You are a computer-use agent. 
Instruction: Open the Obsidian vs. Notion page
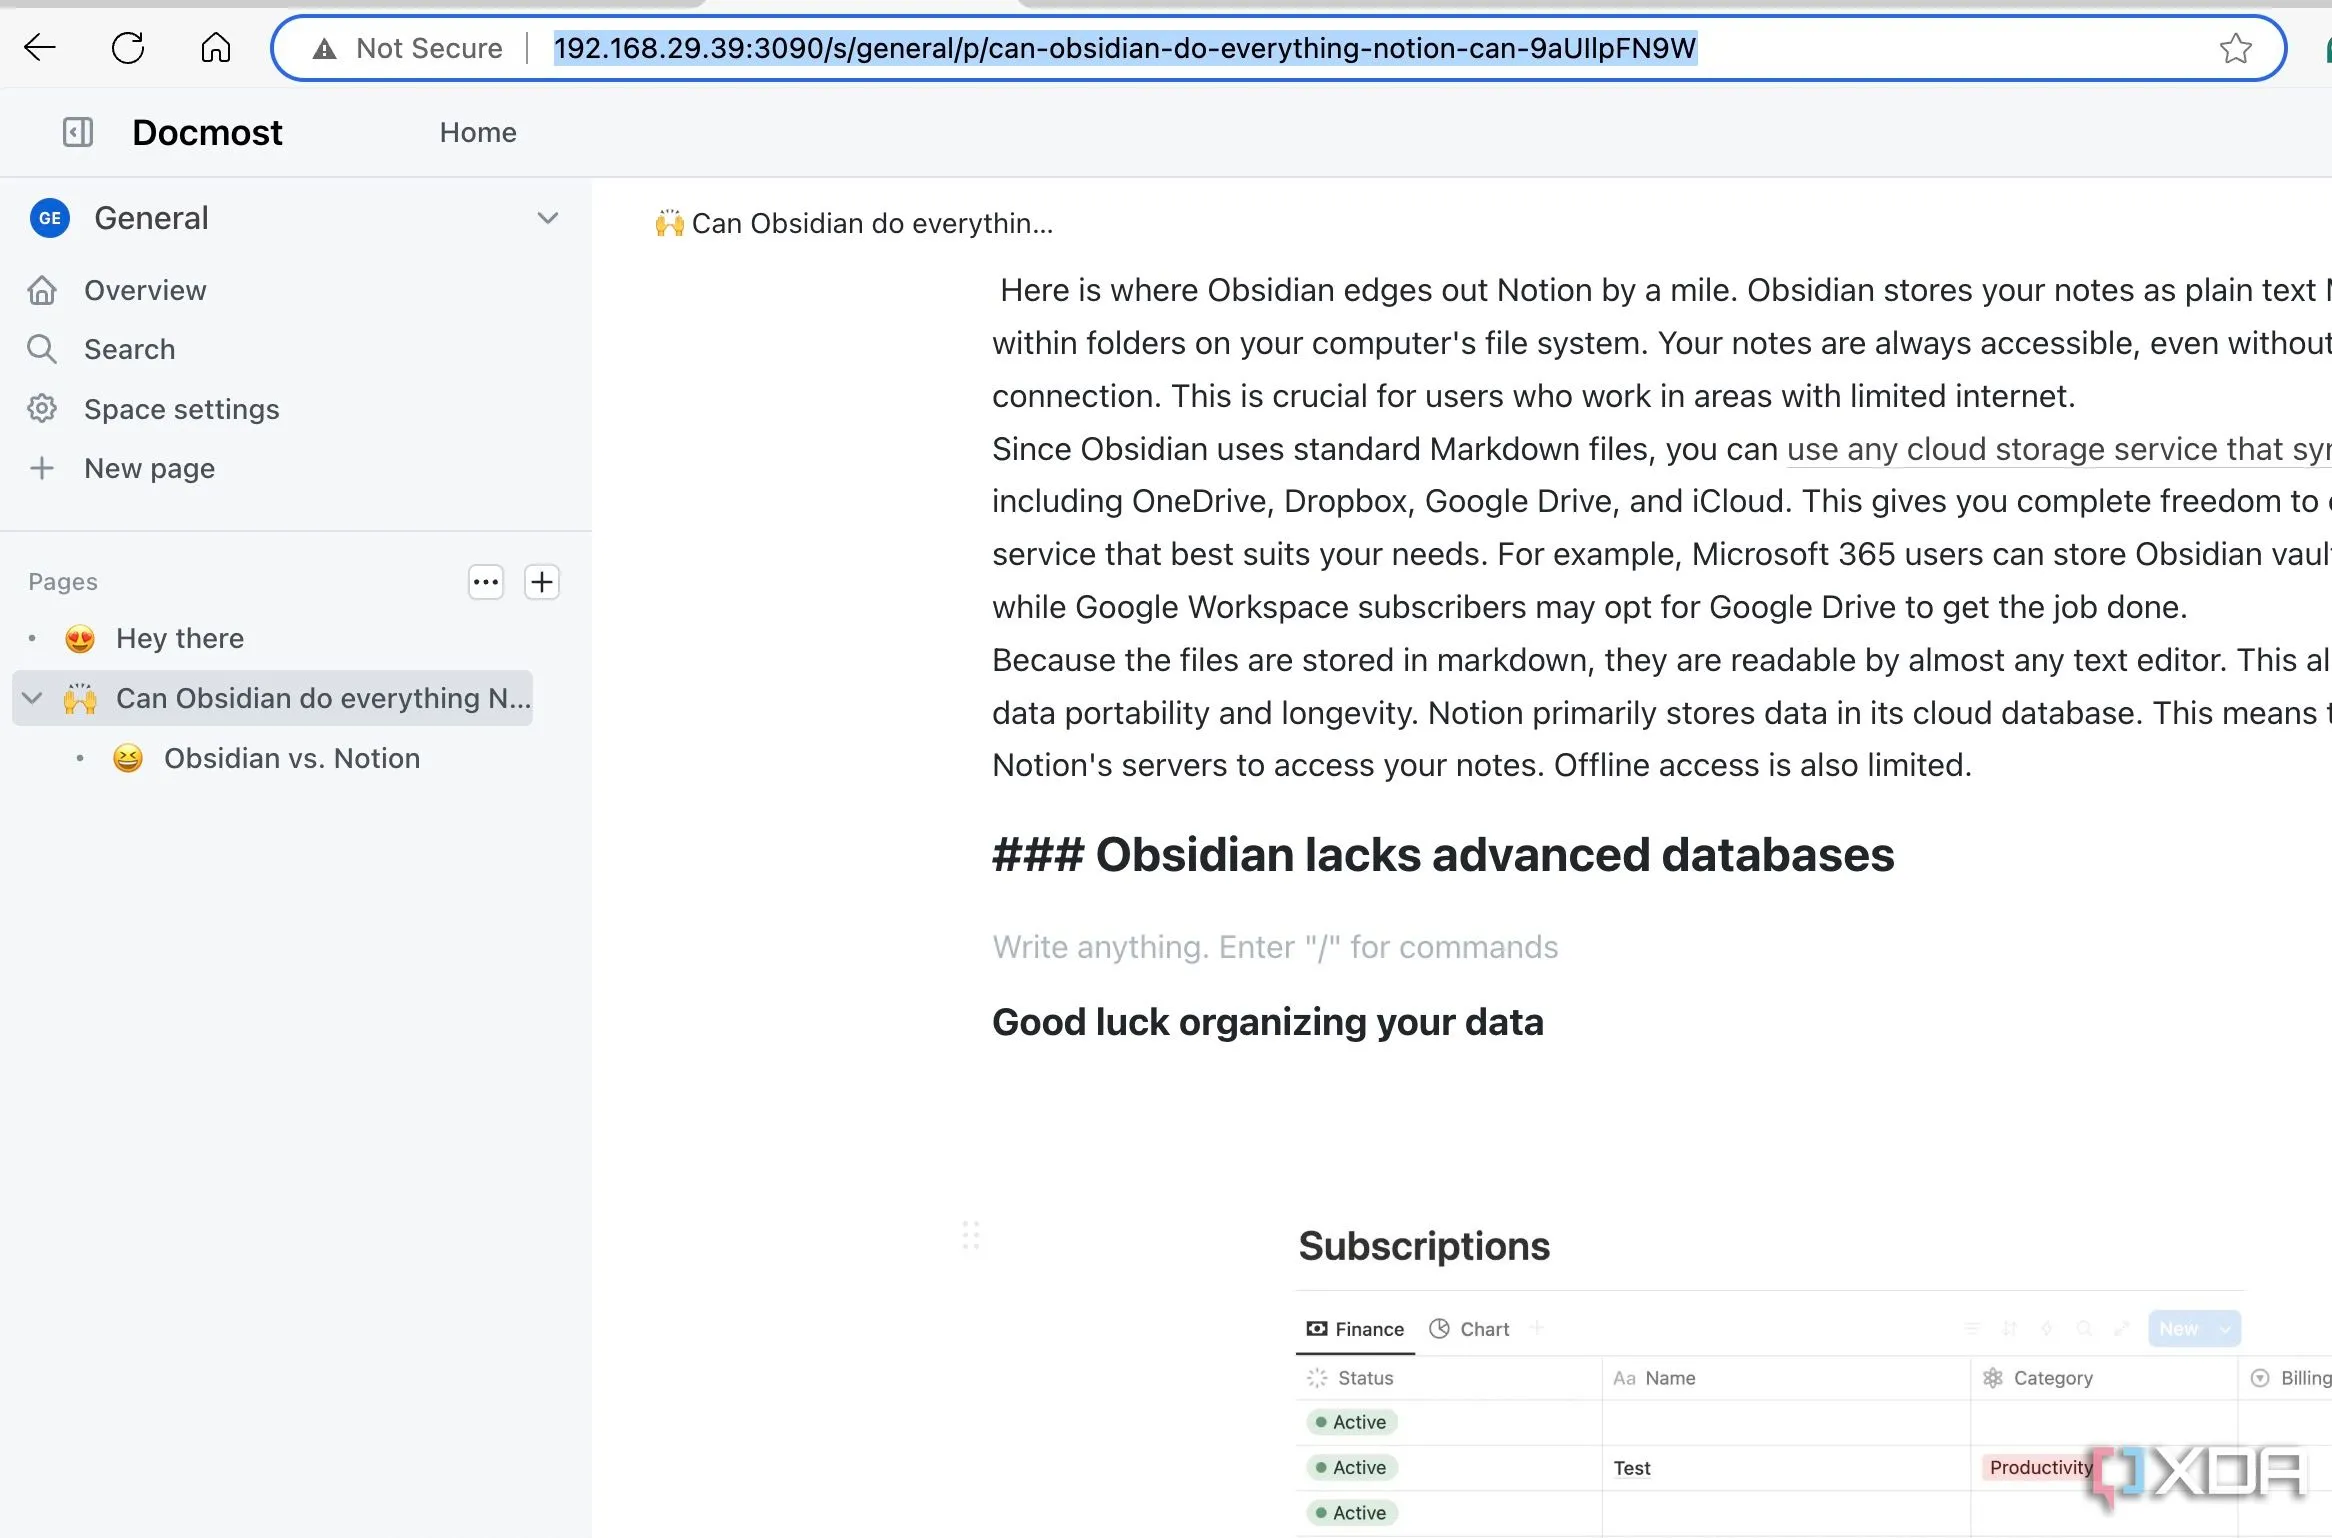click(291, 758)
